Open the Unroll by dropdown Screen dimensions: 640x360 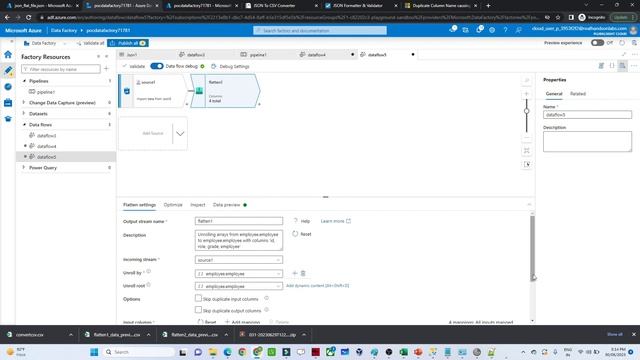coord(239,273)
